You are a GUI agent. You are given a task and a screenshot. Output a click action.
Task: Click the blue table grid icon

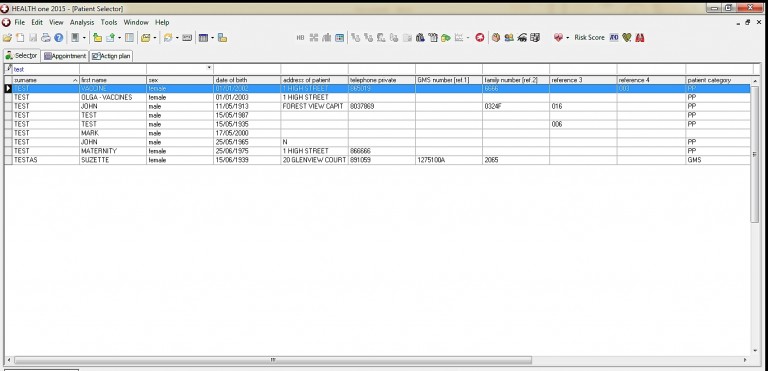(x=203, y=38)
